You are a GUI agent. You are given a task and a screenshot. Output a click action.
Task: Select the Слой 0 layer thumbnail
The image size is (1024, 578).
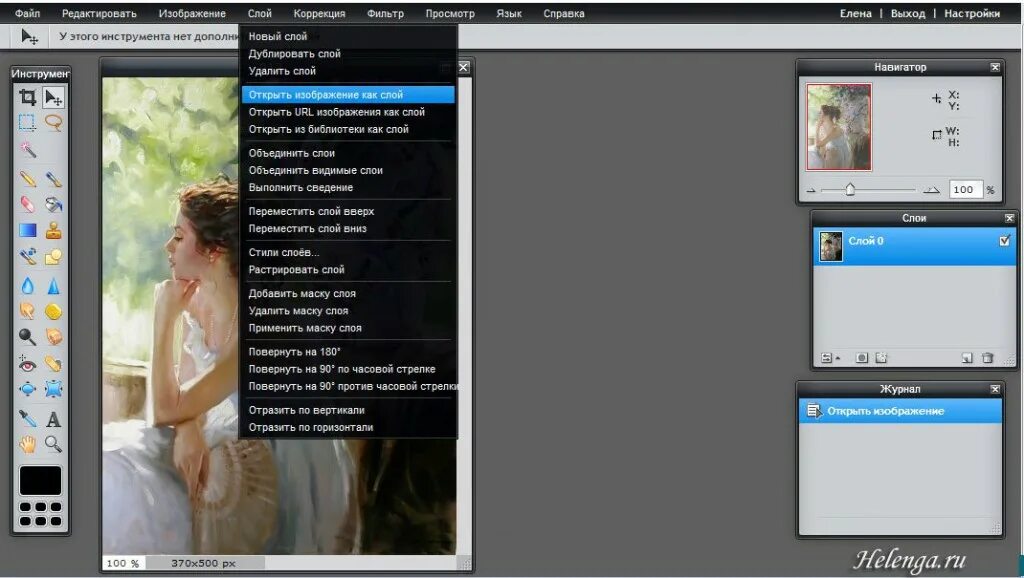pyautogui.click(x=831, y=247)
